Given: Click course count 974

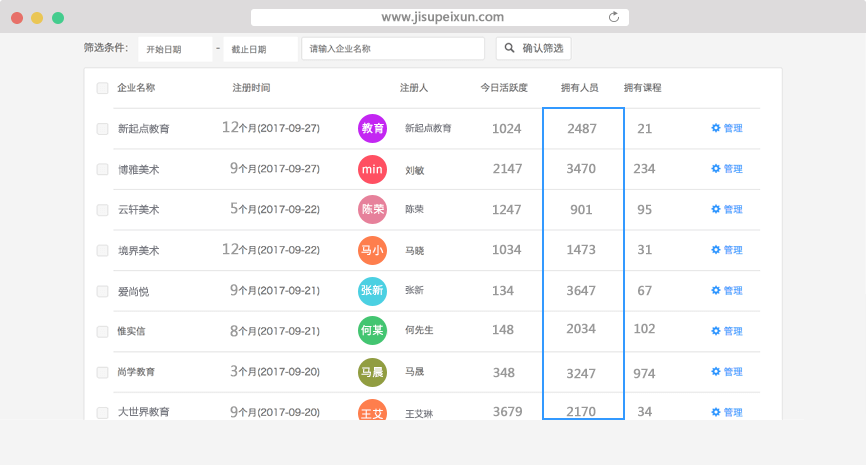Looking at the screenshot, I should (x=644, y=374).
